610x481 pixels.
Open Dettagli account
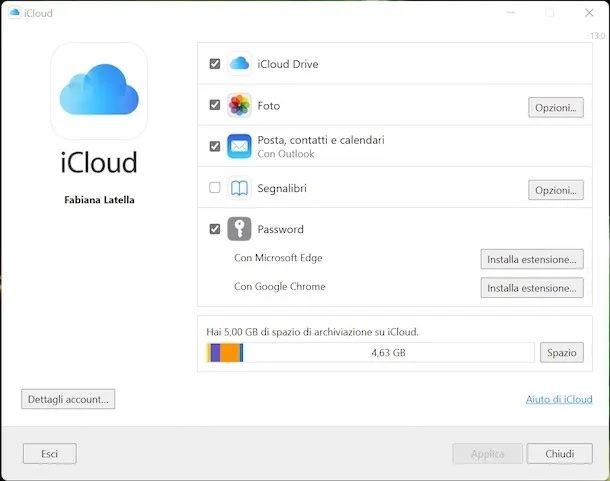(68, 399)
